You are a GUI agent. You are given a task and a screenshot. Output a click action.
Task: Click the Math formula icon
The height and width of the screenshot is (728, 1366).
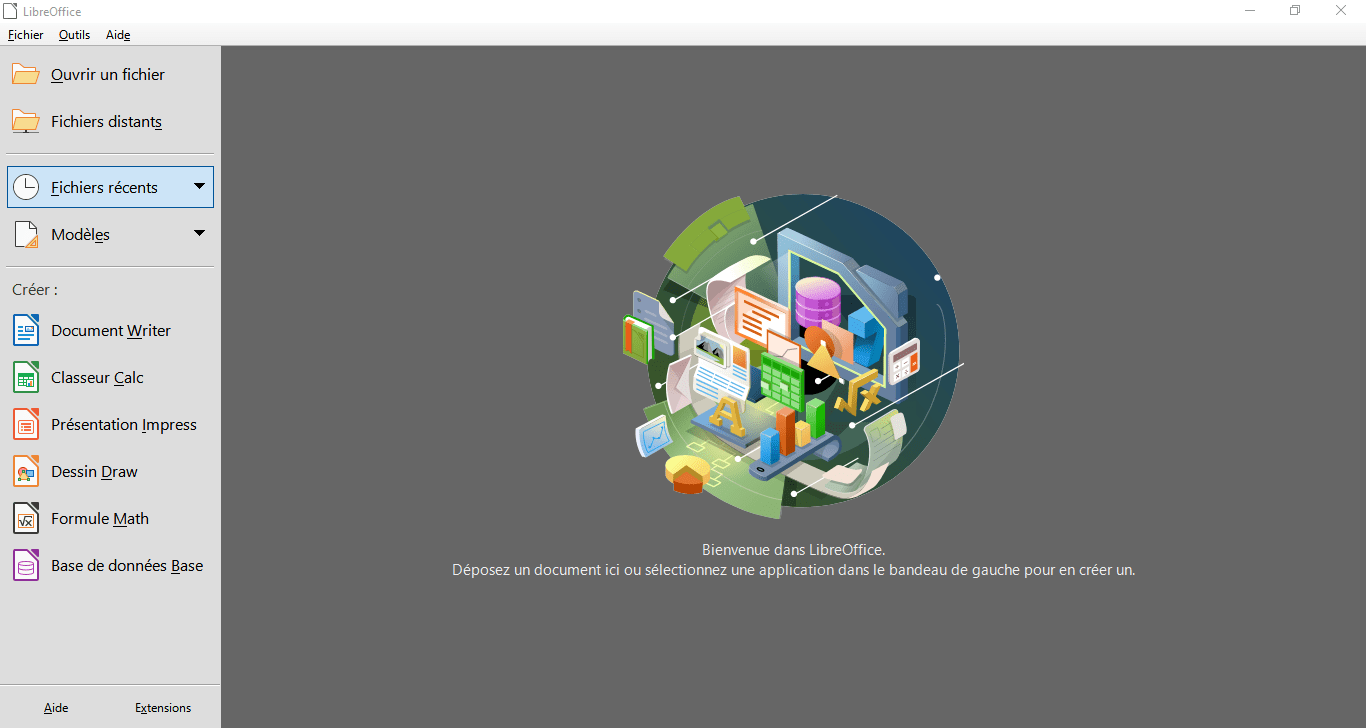coord(26,518)
